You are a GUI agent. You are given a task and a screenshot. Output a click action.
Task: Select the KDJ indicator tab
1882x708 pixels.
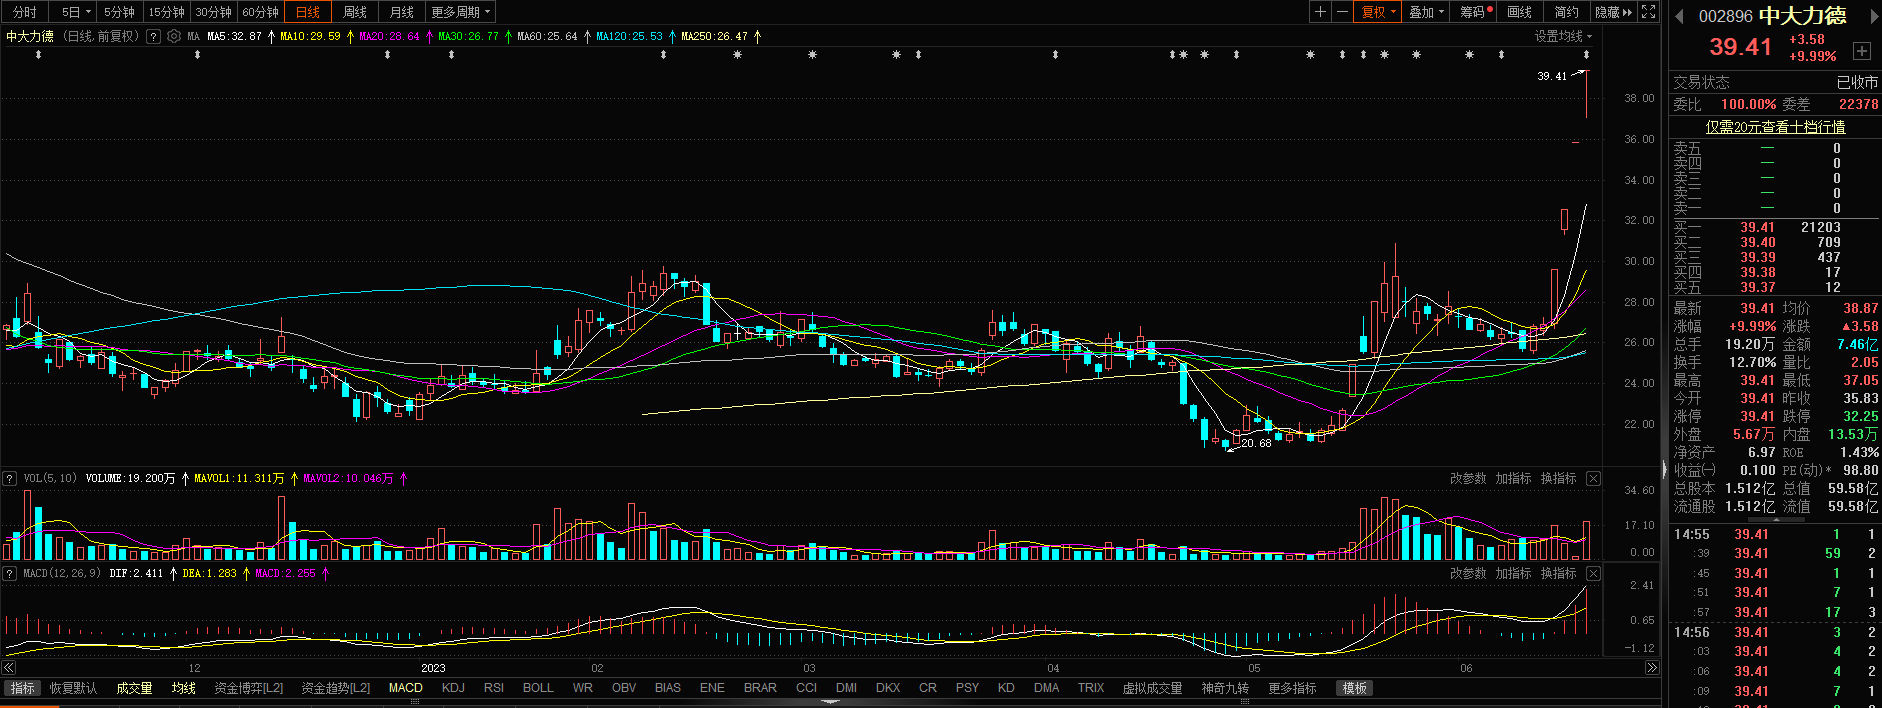click(x=453, y=688)
